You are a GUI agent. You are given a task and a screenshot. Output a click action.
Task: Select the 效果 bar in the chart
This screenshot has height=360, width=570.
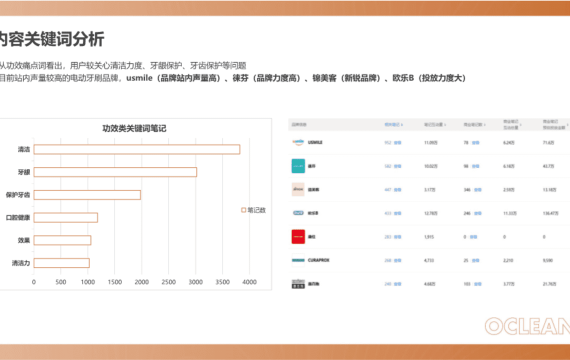point(63,240)
